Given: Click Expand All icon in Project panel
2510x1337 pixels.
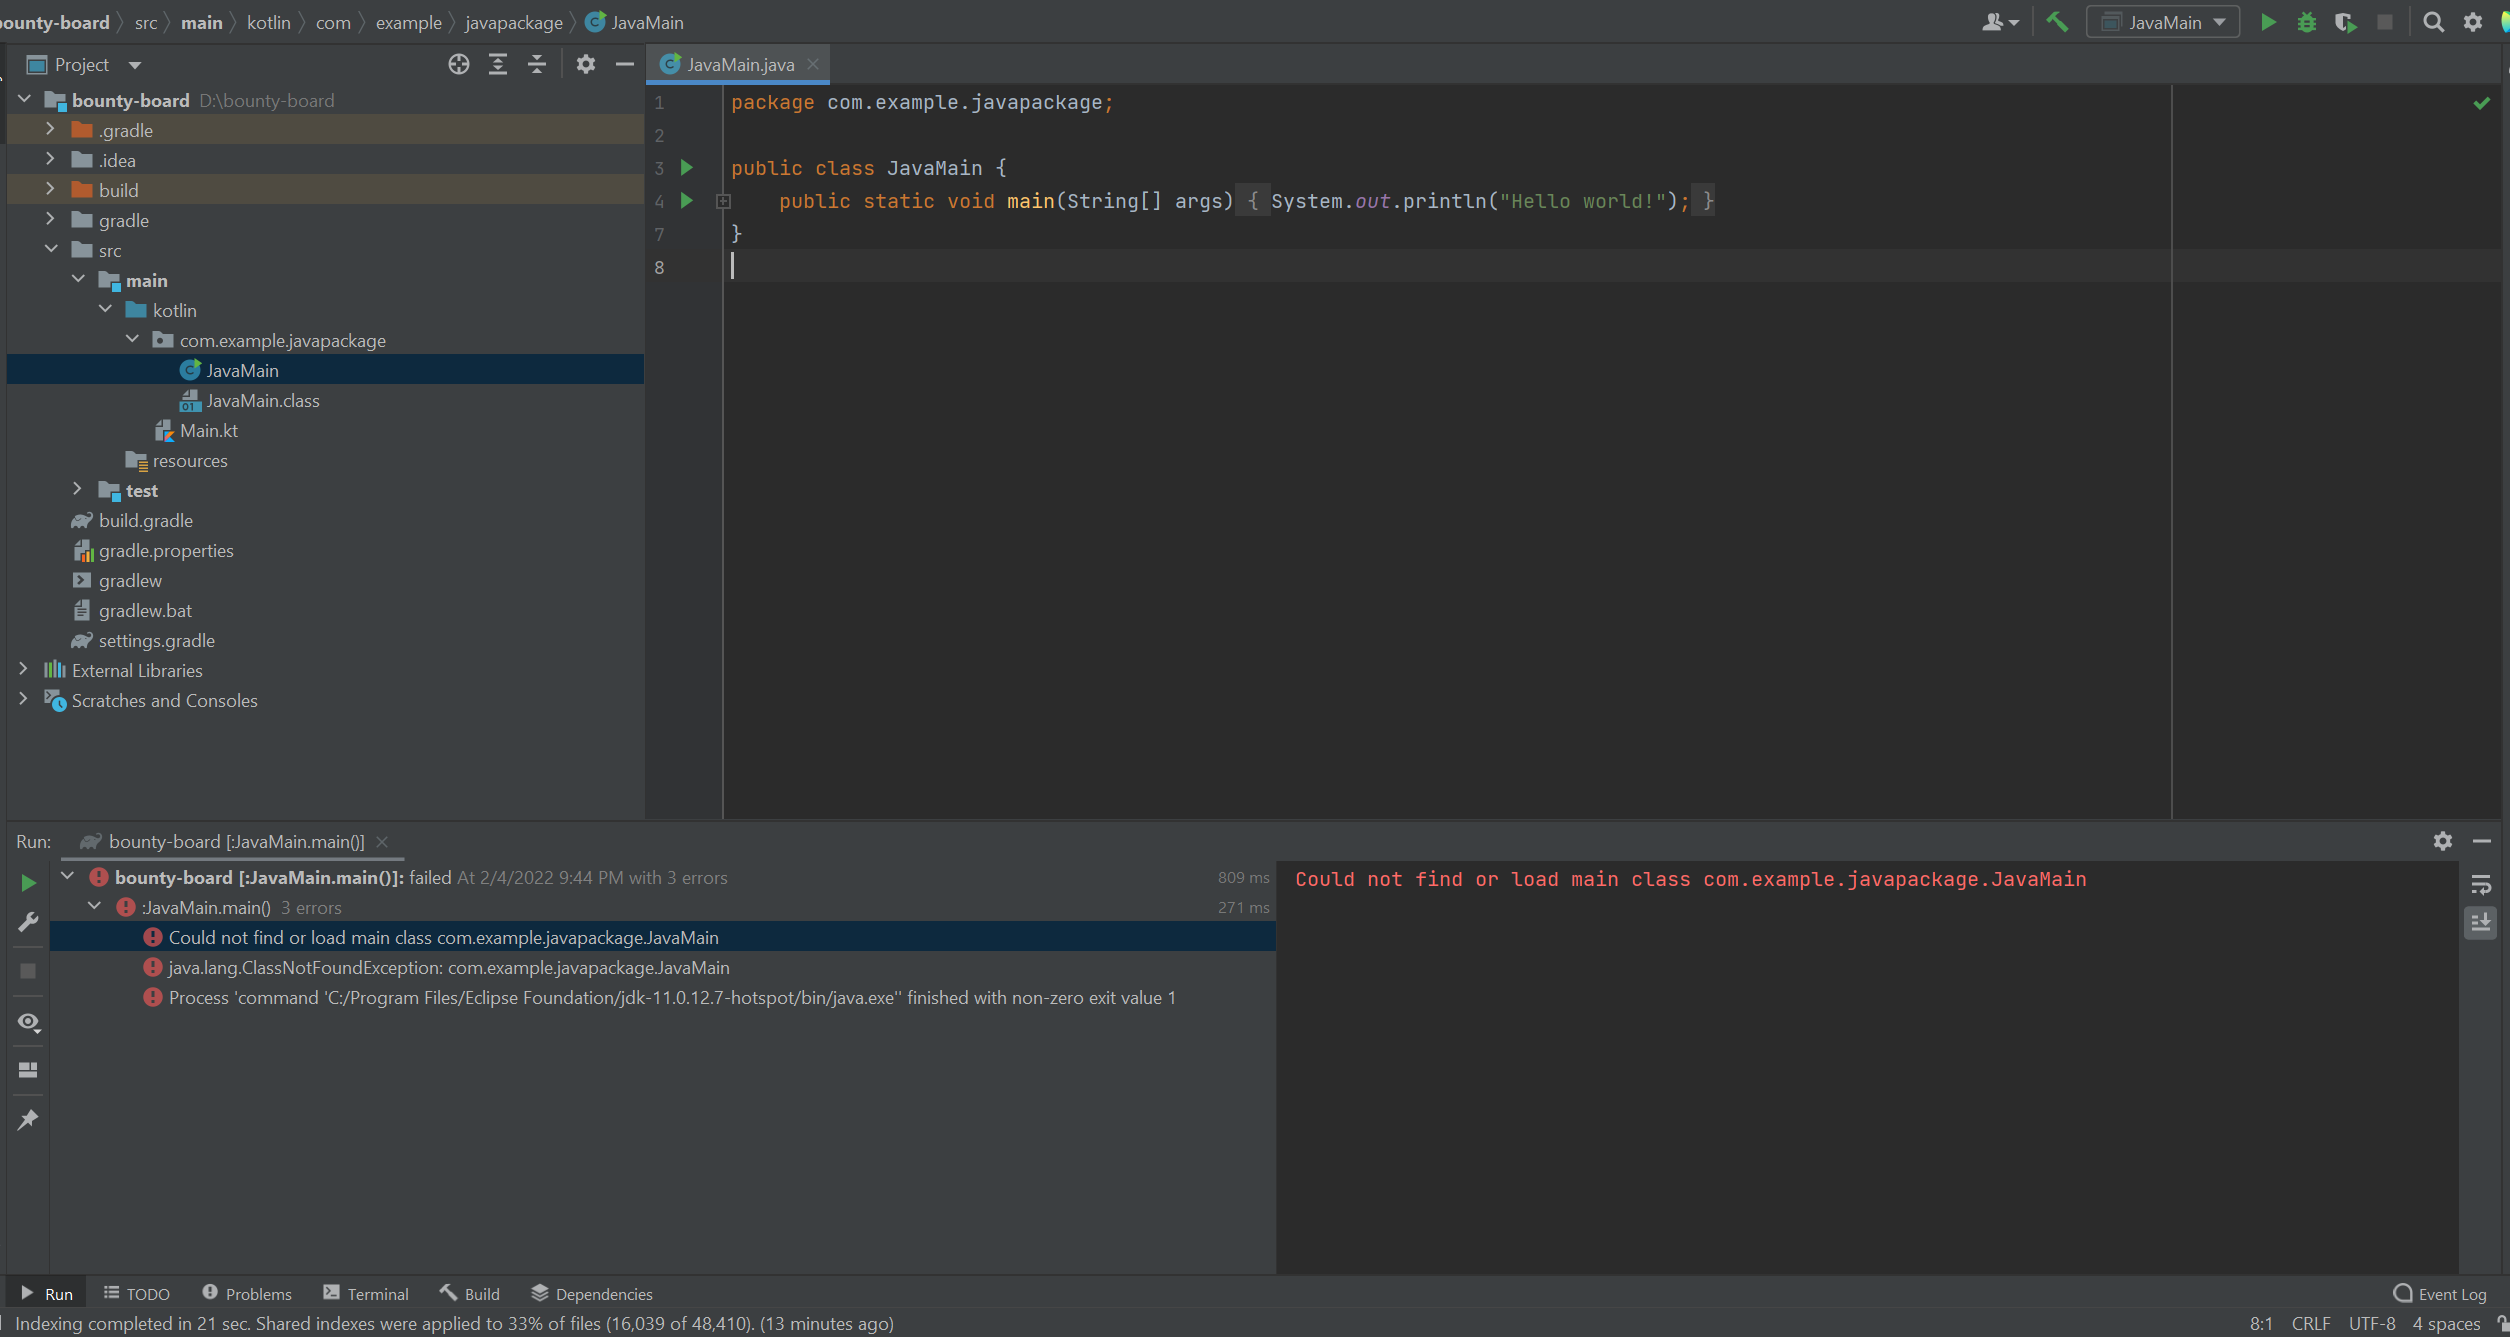Looking at the screenshot, I should [498, 65].
